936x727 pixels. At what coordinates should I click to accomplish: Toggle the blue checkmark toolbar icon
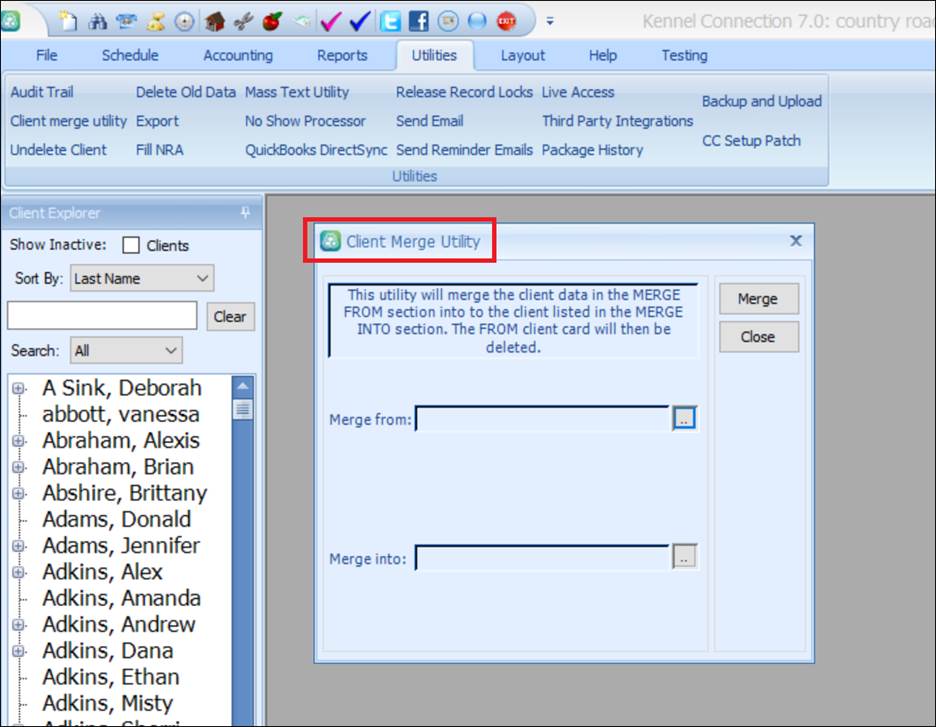[359, 19]
